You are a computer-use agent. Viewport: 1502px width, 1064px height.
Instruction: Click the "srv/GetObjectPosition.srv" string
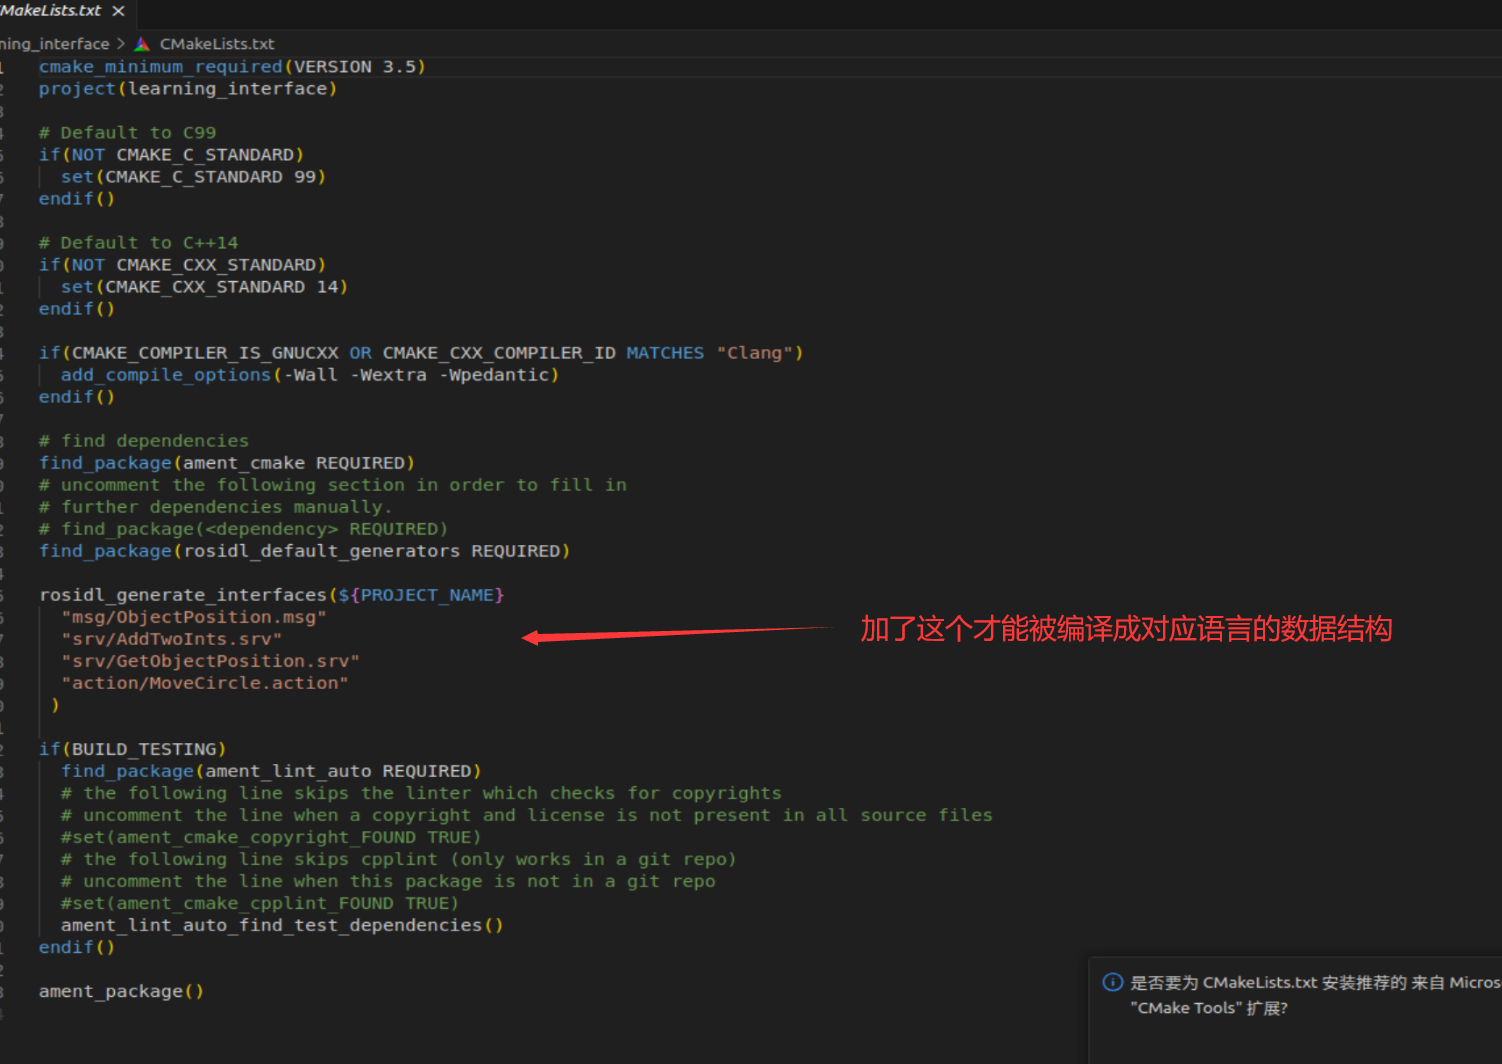[210, 661]
